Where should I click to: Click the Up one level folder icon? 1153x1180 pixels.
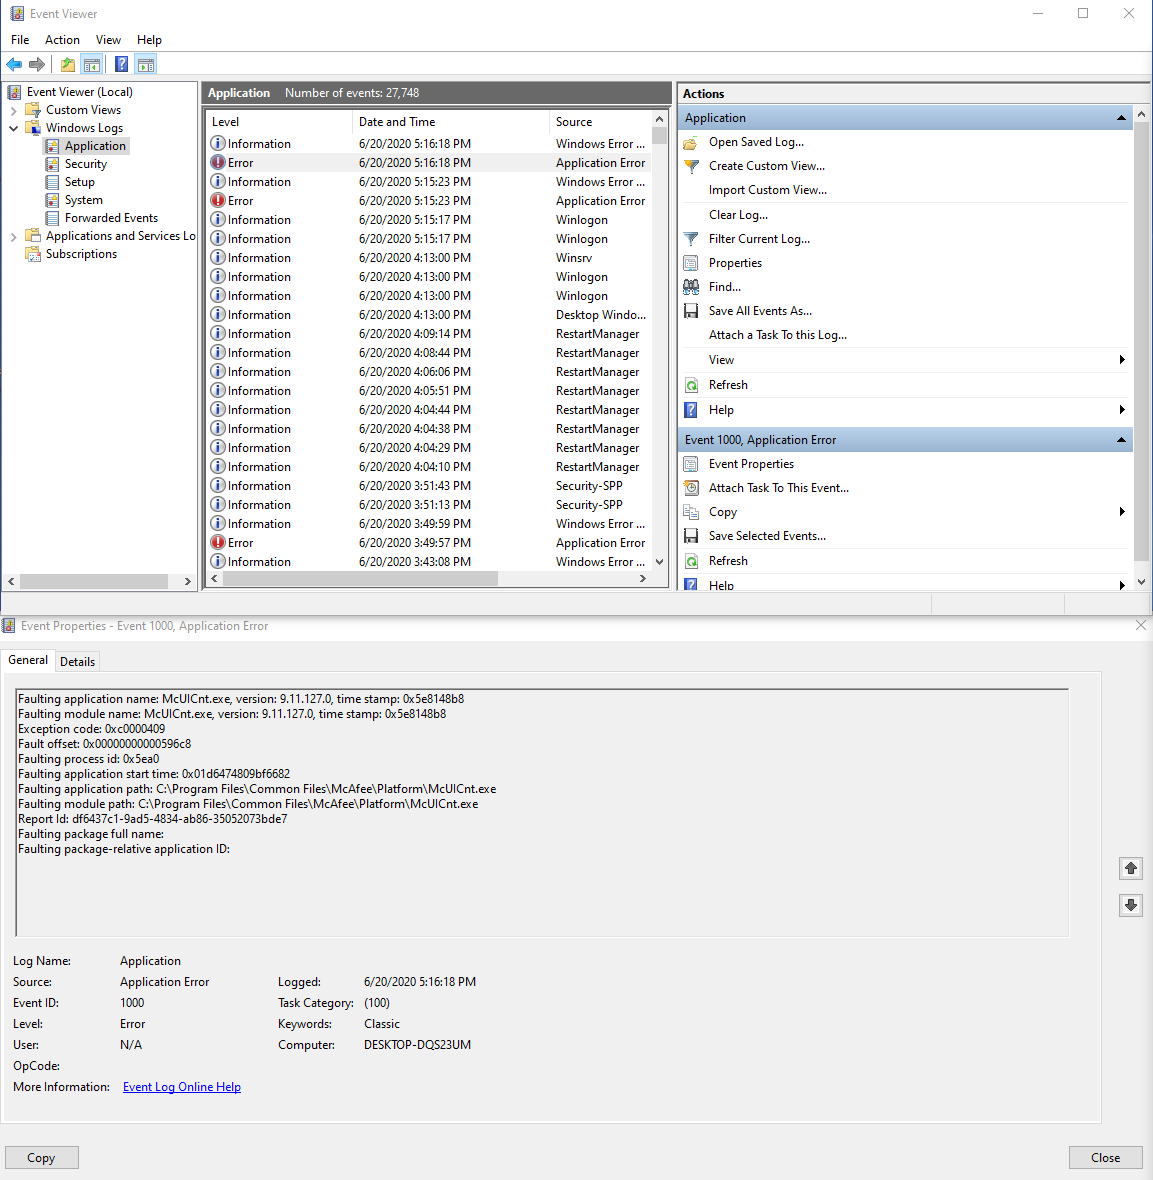[x=68, y=65]
